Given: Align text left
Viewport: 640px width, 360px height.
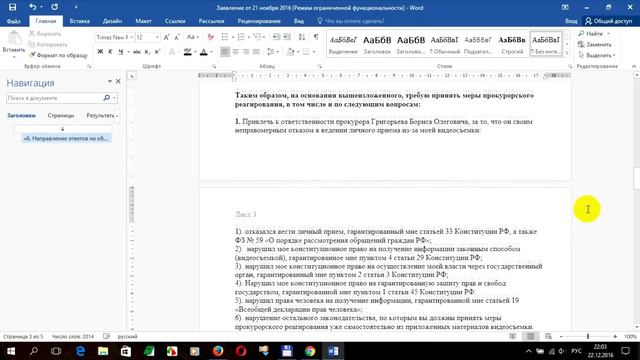Looking at the screenshot, I should pos(224,52).
